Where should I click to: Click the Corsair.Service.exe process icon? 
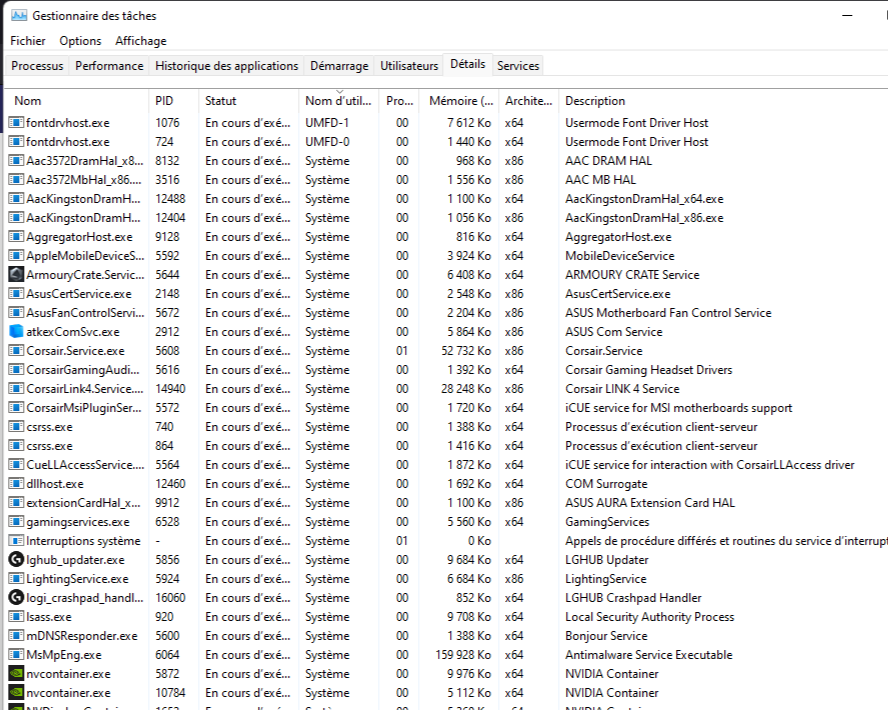(16, 351)
